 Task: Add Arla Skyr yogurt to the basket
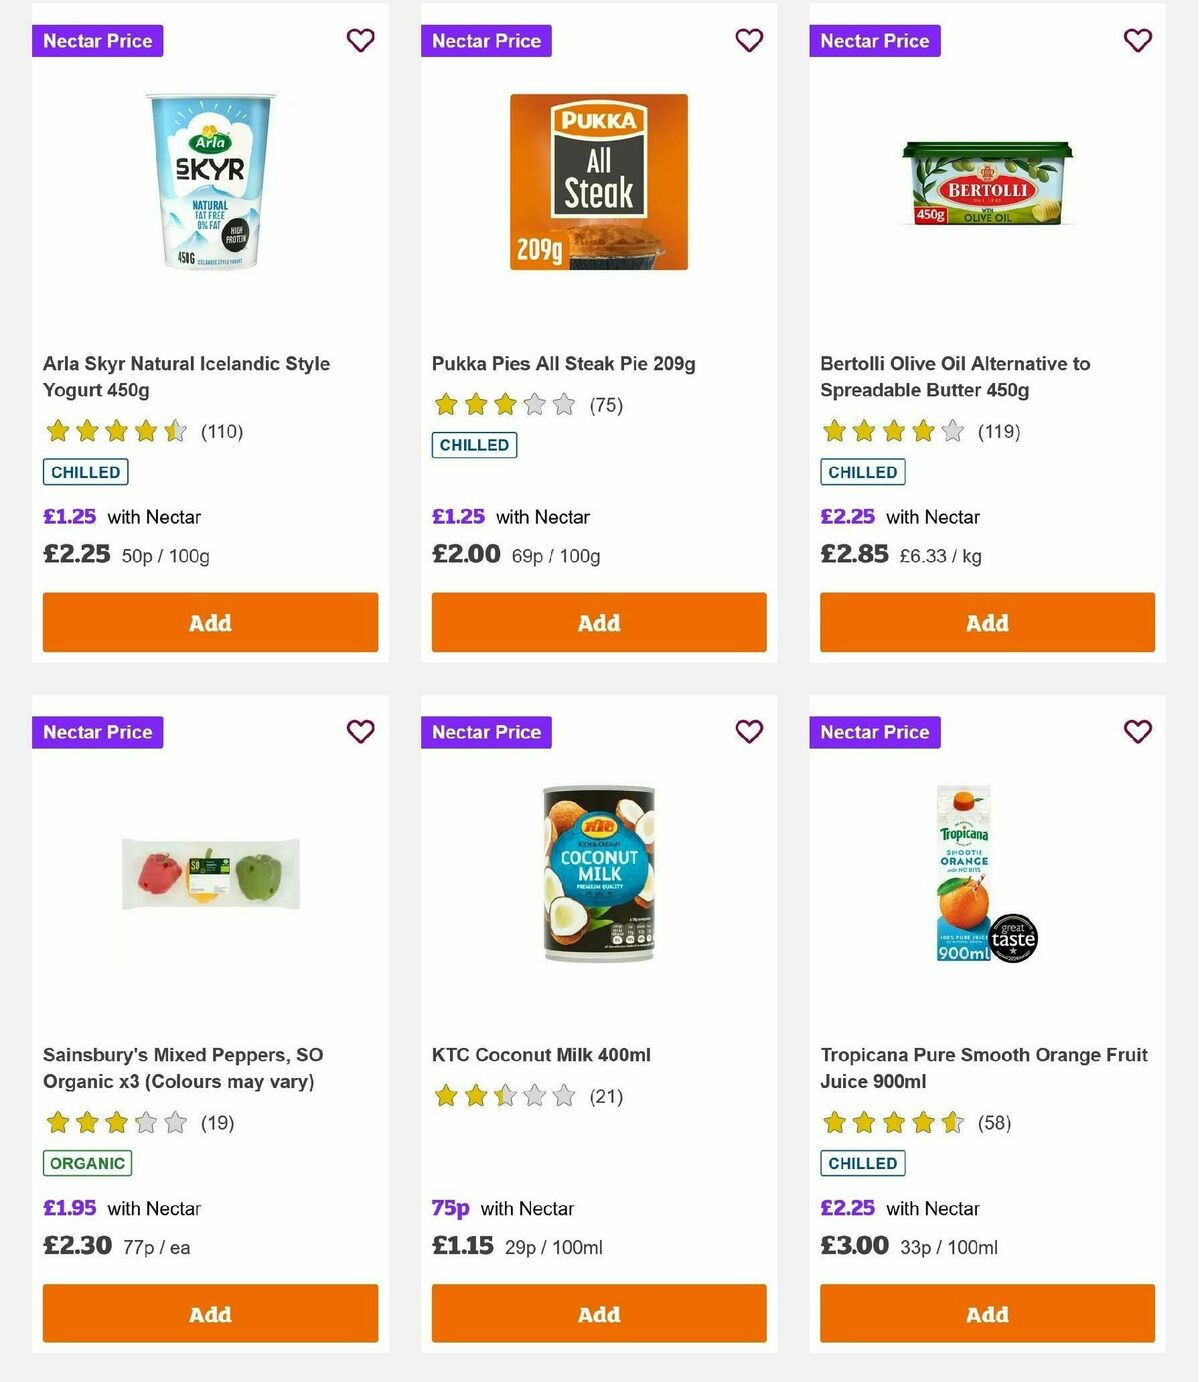click(210, 622)
